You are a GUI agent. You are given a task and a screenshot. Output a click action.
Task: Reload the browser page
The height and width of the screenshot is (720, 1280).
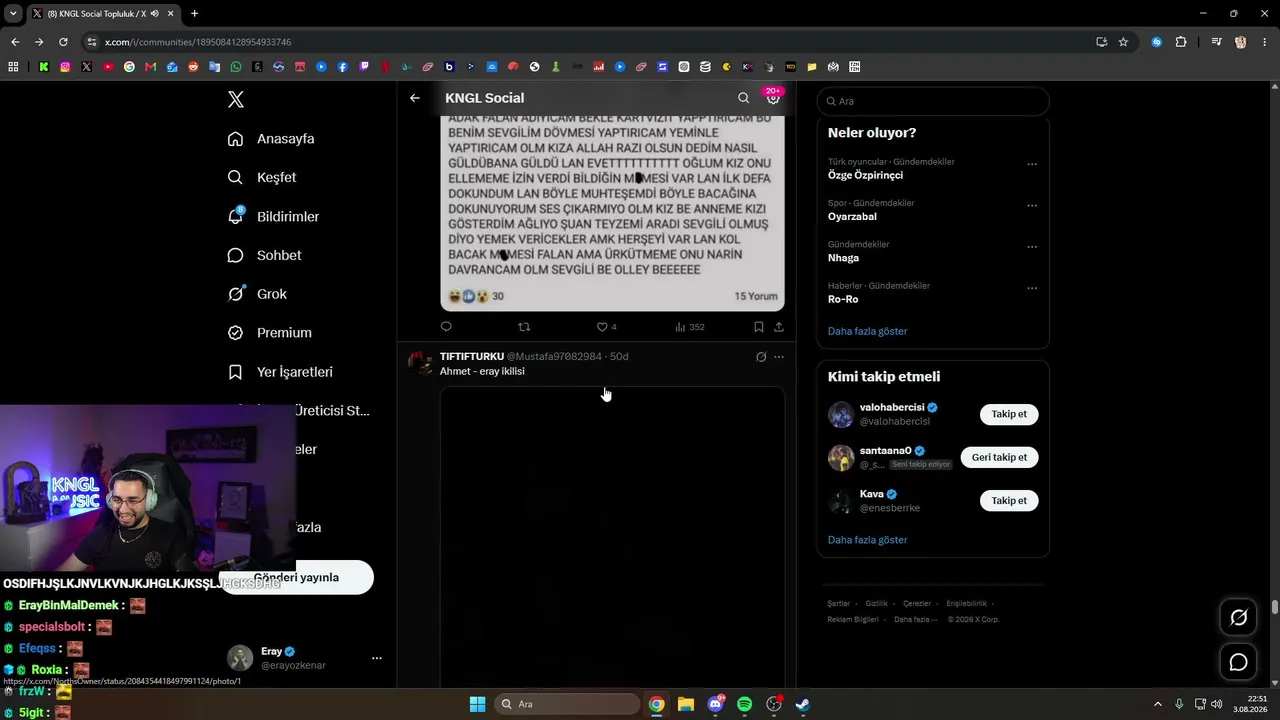pyautogui.click(x=63, y=42)
